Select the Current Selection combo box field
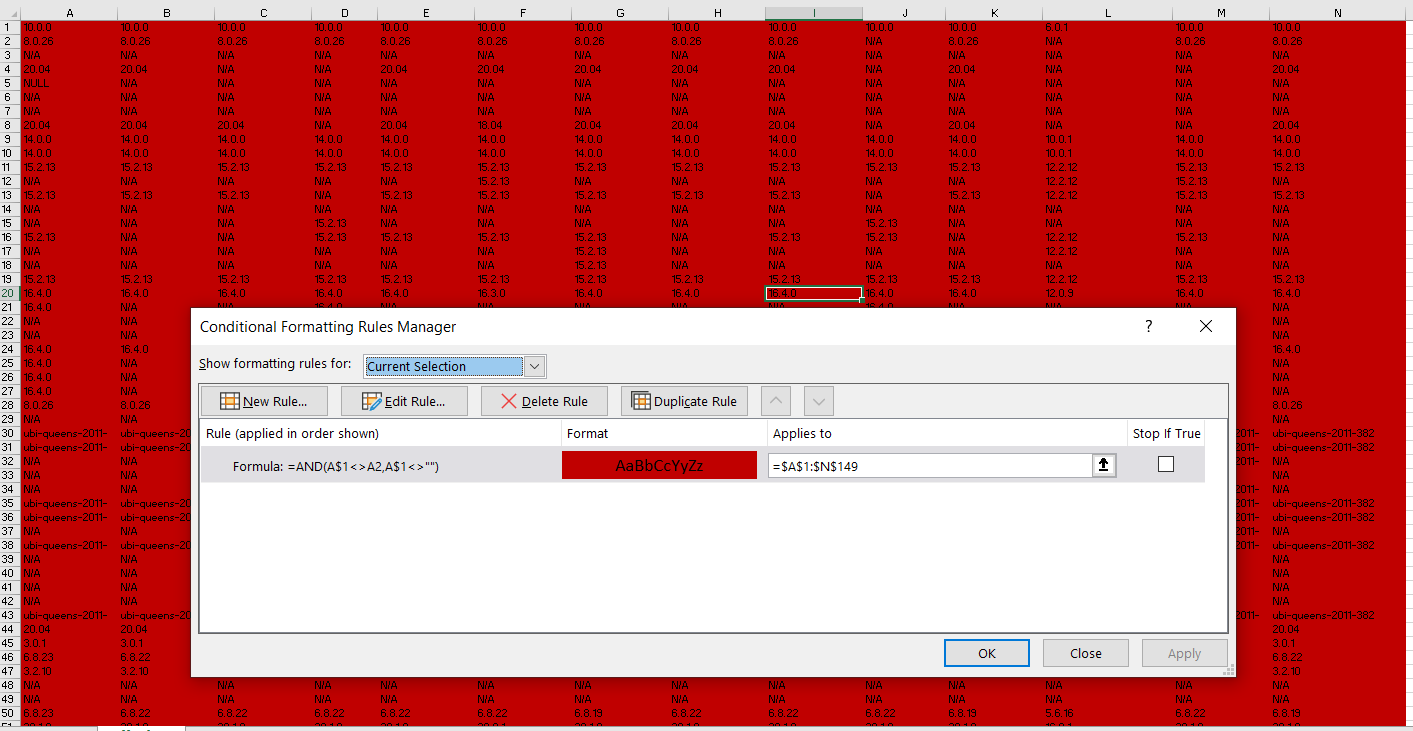The height and width of the screenshot is (731, 1413). (x=443, y=366)
